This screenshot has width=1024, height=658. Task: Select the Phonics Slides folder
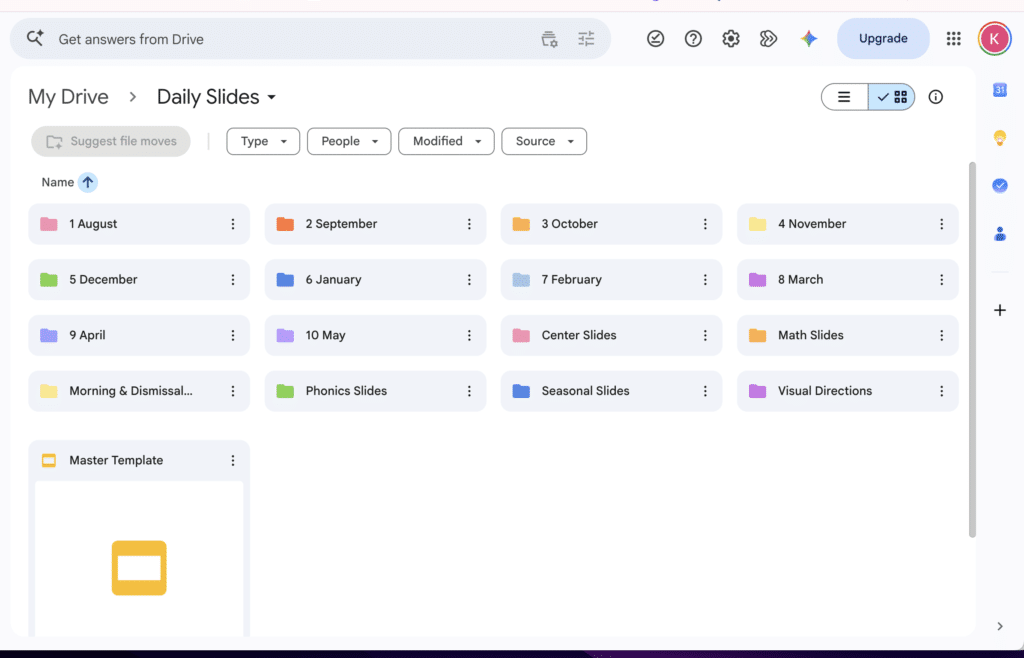point(376,391)
